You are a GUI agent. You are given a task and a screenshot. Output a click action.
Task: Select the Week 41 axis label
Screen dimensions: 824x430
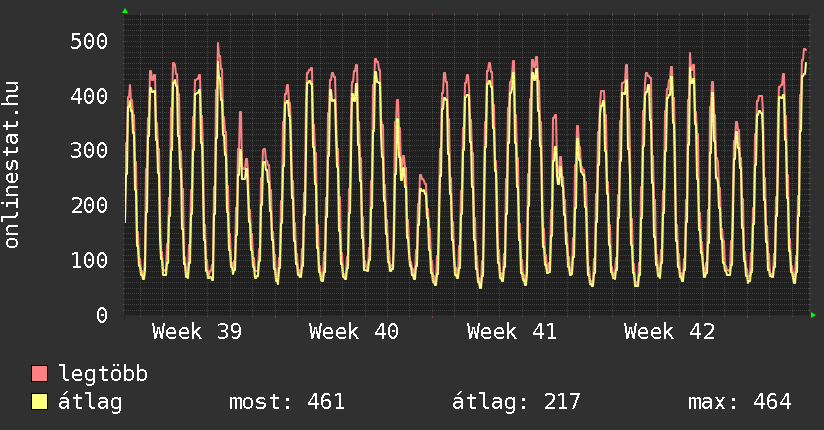coord(512,332)
